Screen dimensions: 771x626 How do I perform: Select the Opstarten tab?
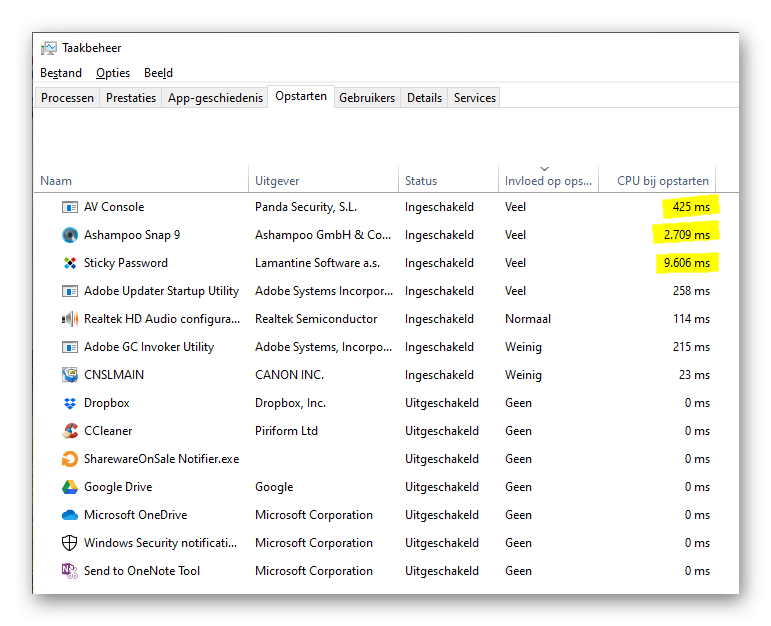(301, 96)
